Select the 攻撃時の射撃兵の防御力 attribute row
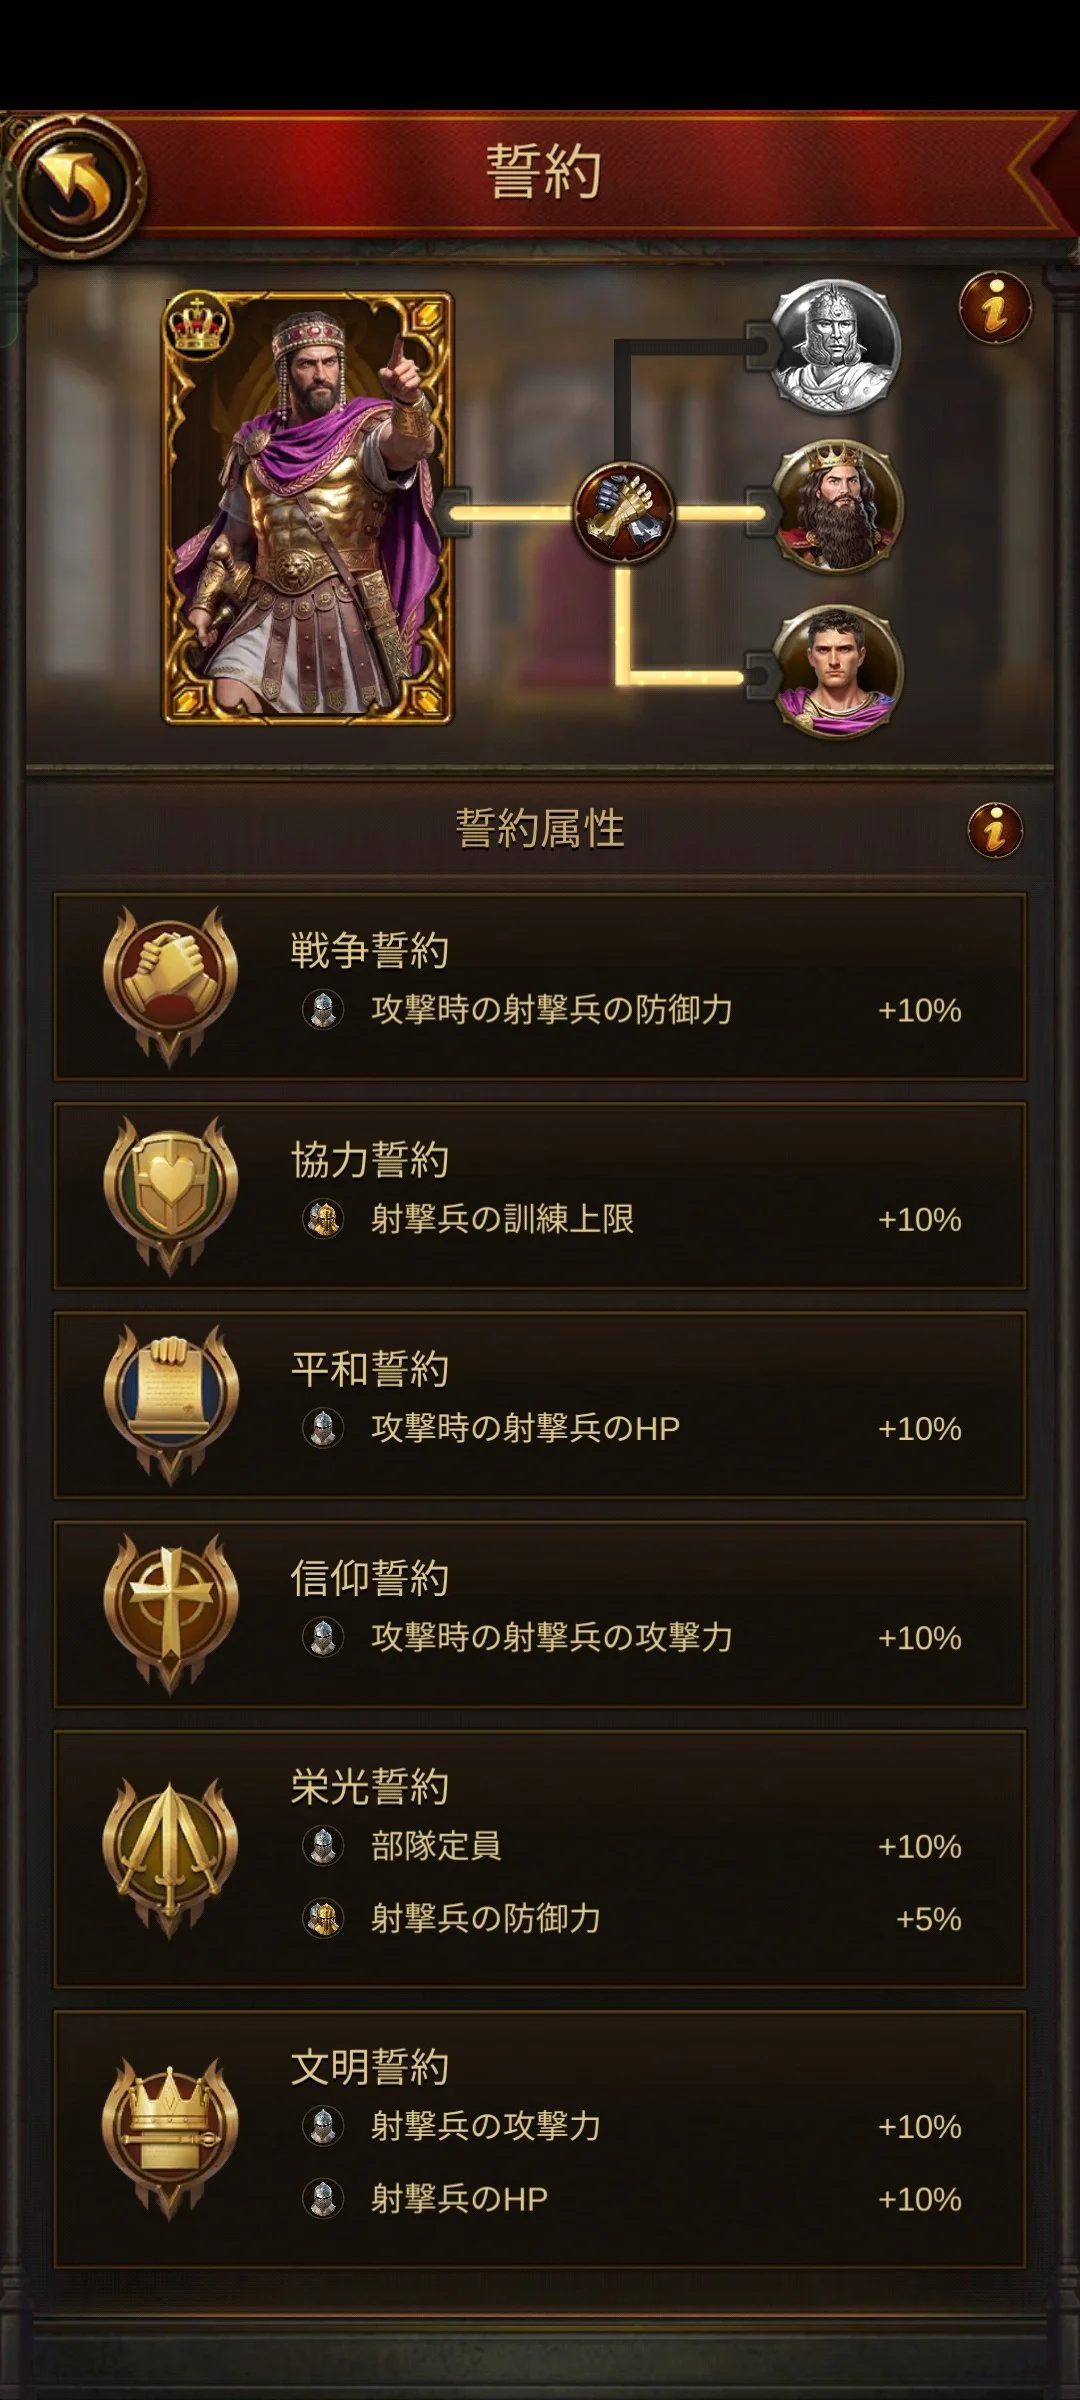The height and width of the screenshot is (2400, 1080). (632, 1010)
